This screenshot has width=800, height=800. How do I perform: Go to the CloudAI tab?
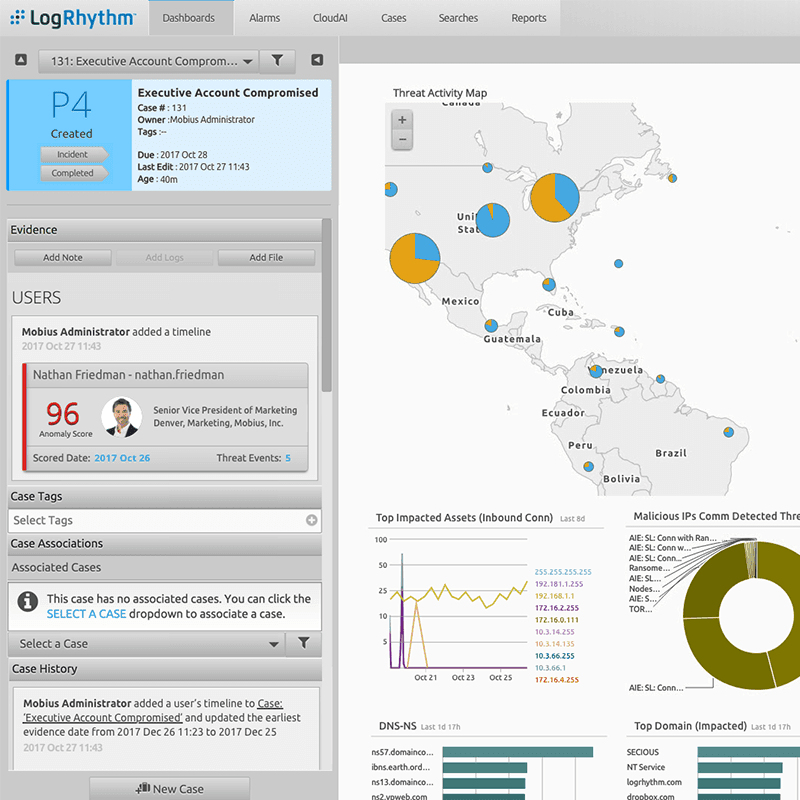tap(330, 18)
